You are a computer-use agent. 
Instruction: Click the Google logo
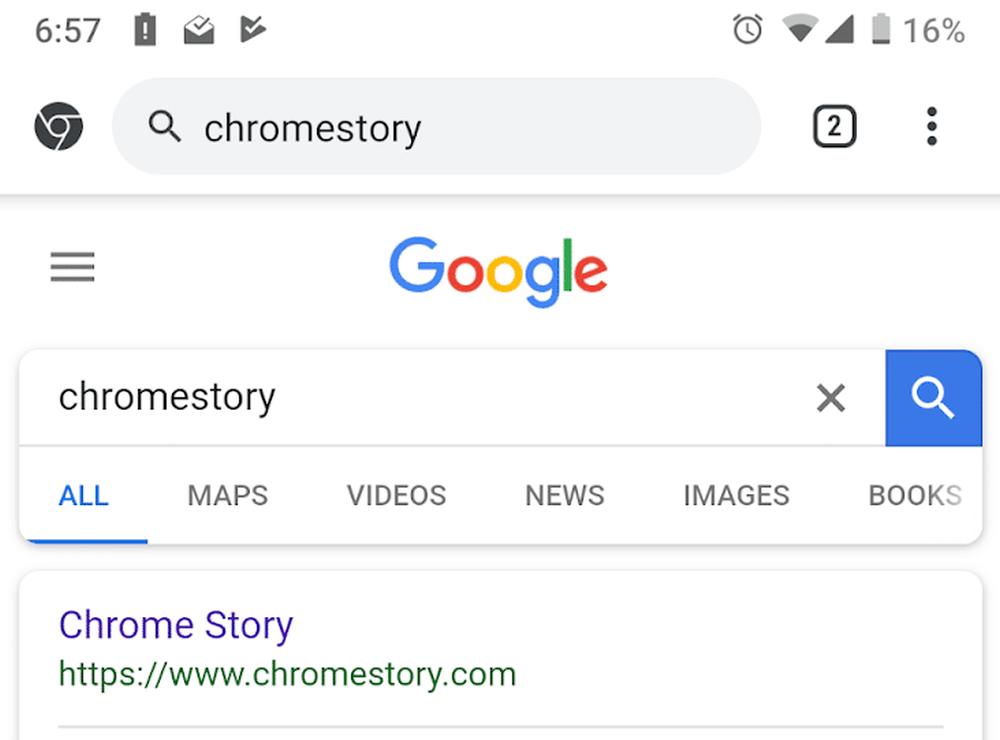click(498, 270)
